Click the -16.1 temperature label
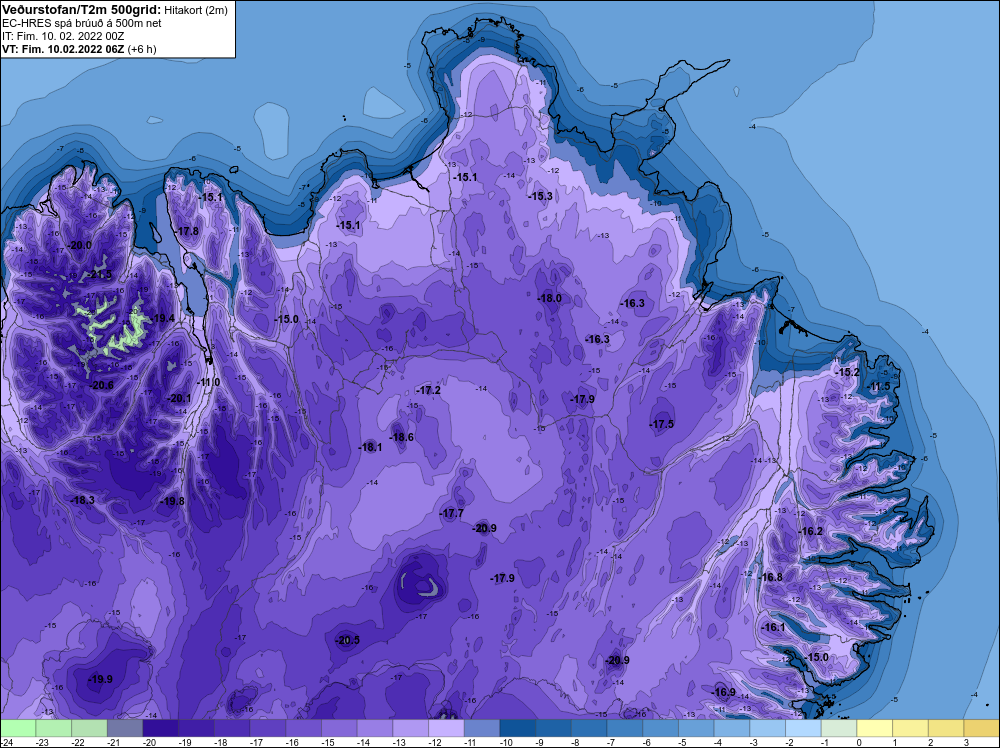 (x=774, y=627)
